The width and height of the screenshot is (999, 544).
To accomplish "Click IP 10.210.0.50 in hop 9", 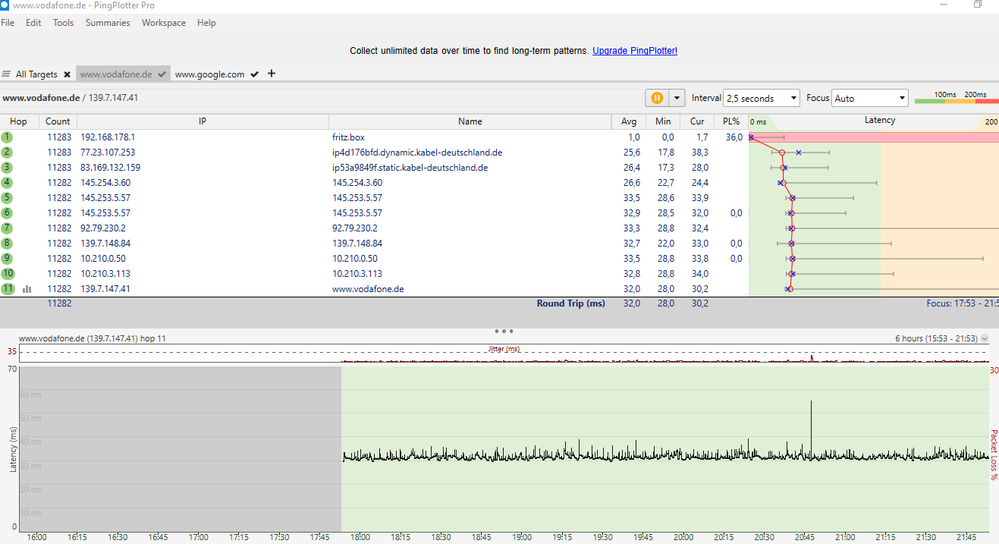I will pos(103,258).
